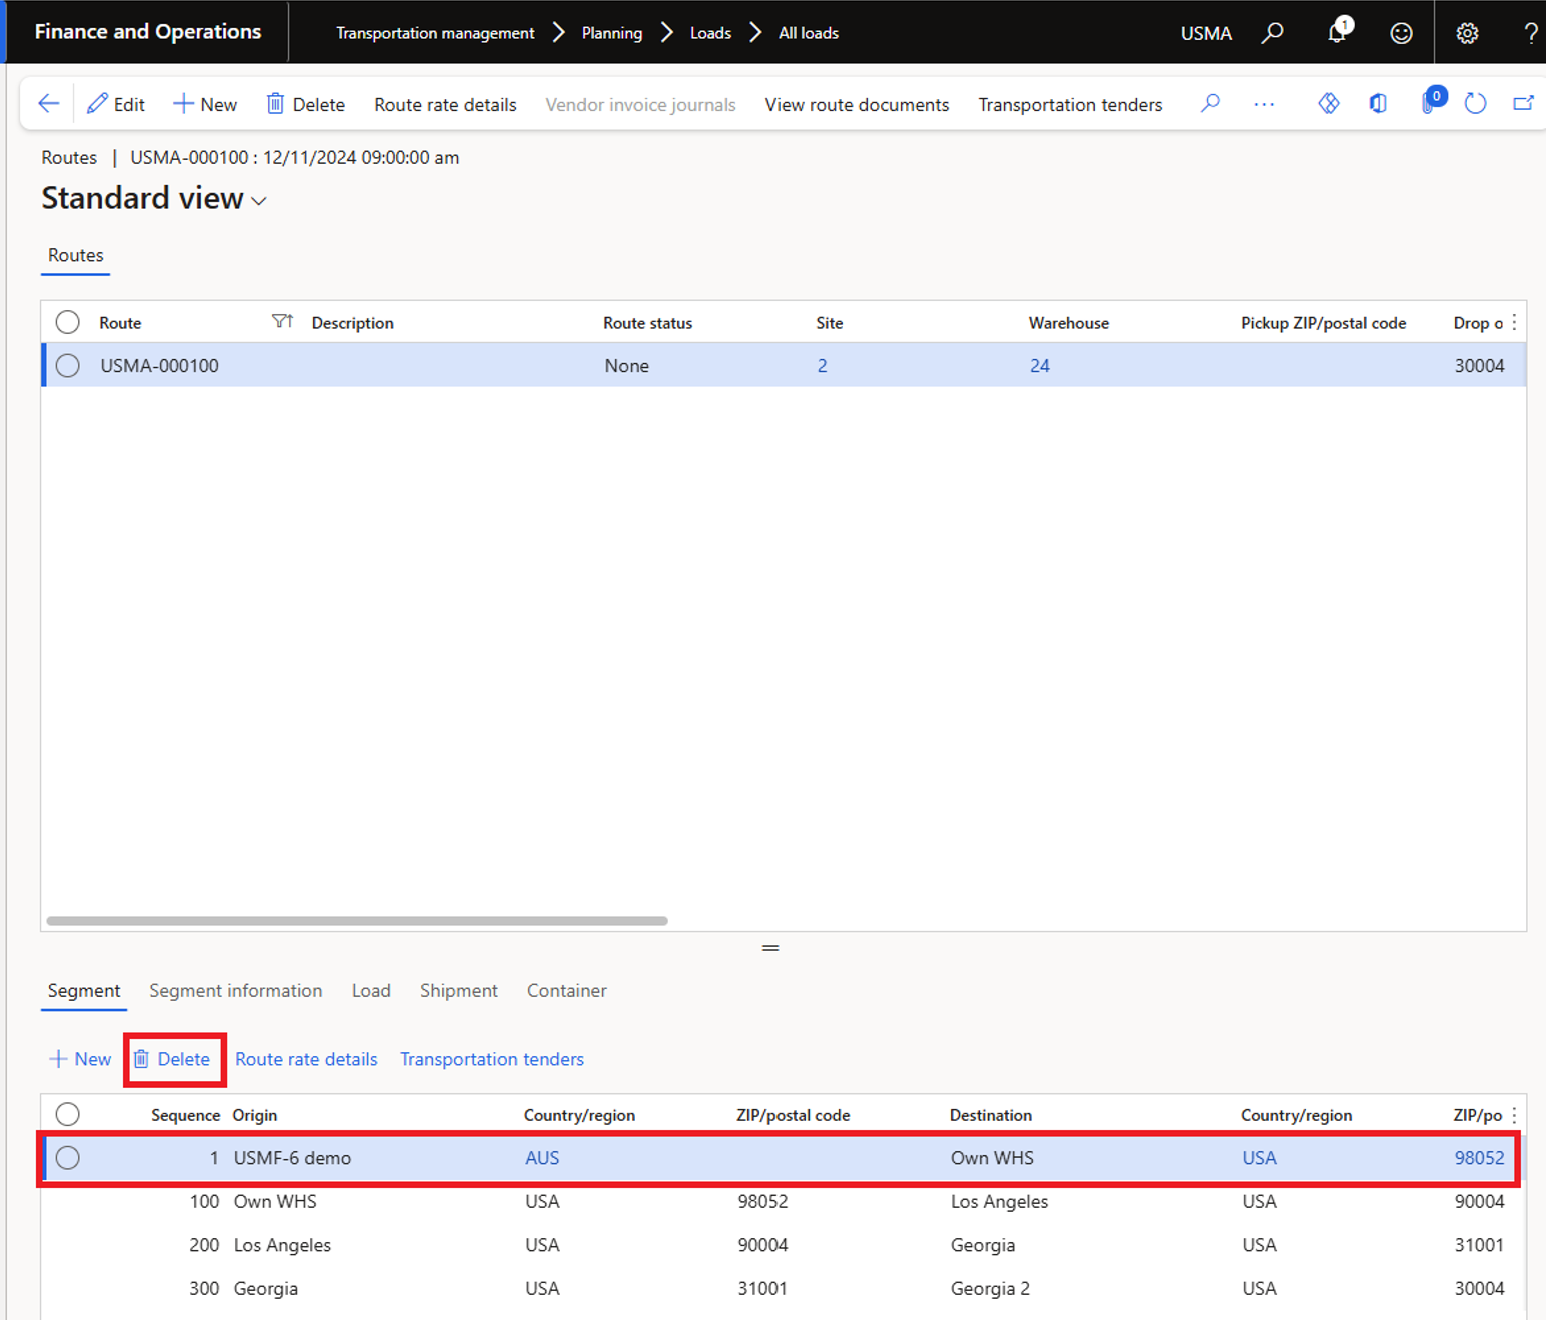Screen dimensions: 1548x1320
Task: Delete the selected segment
Action: pos(172,1059)
